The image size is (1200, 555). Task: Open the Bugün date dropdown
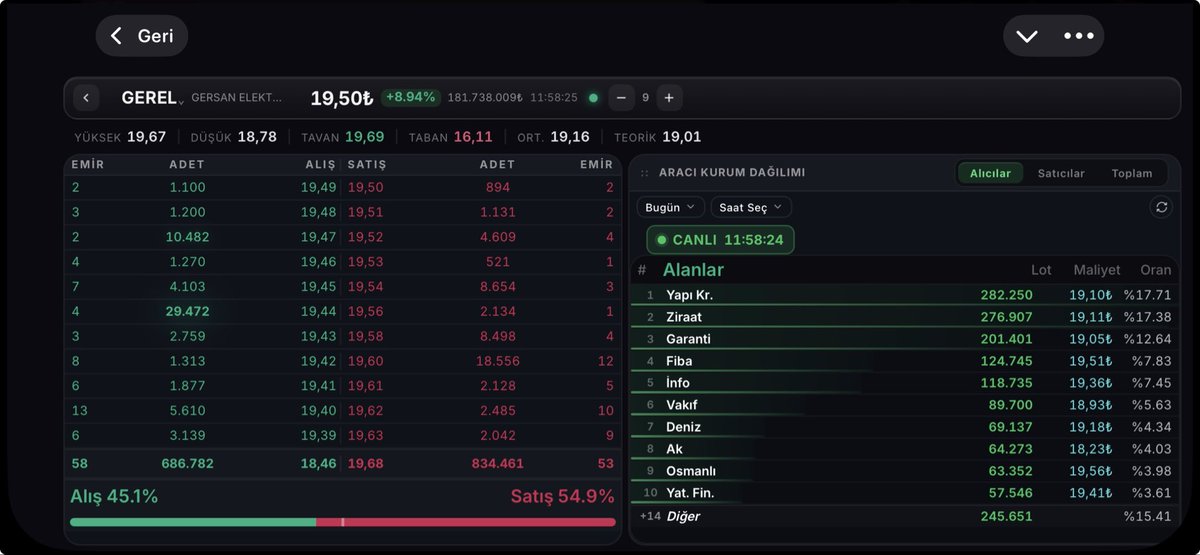pos(671,207)
